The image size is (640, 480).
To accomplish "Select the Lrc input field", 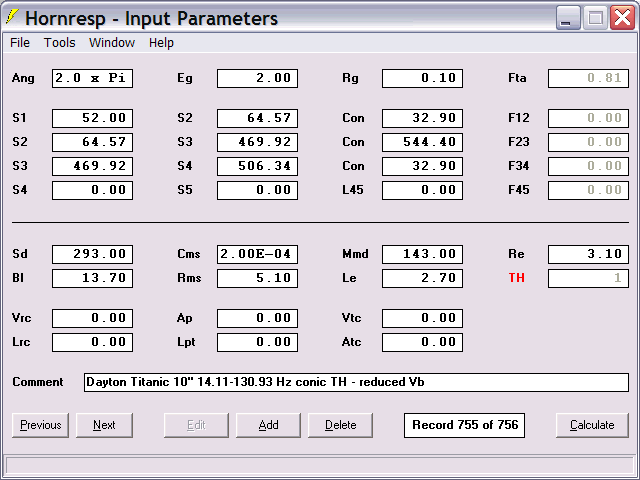I will point(92,342).
